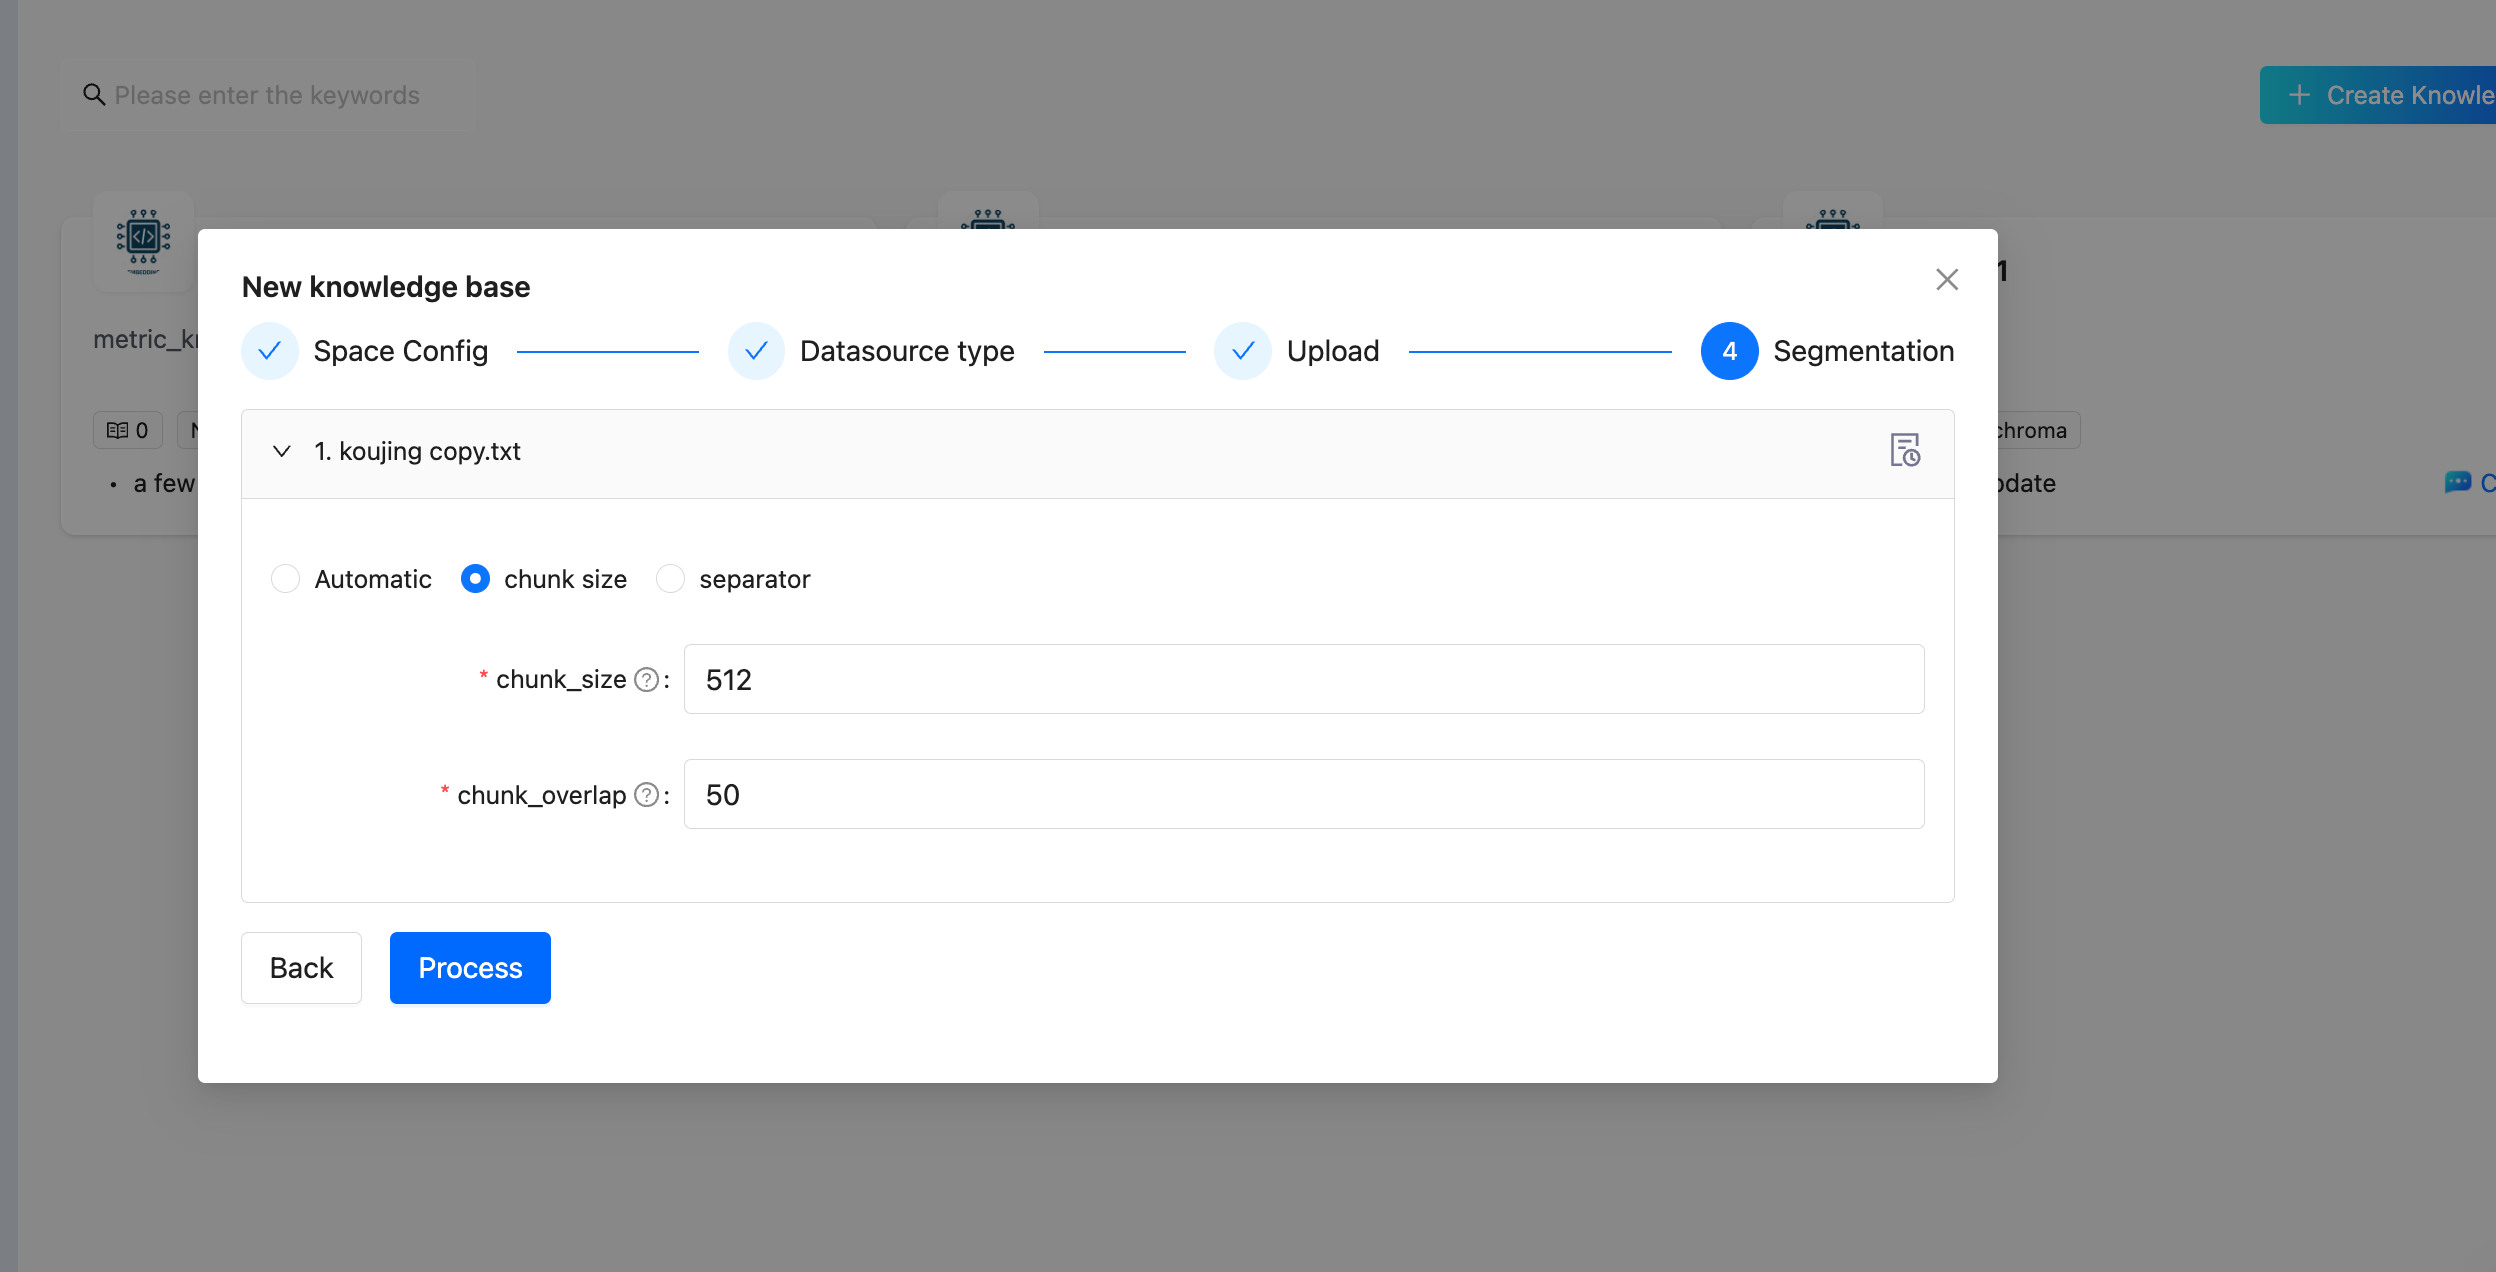Viewport: 2496px width, 1272px height.
Task: Click the Space Config step checkmark icon
Action: (270, 351)
